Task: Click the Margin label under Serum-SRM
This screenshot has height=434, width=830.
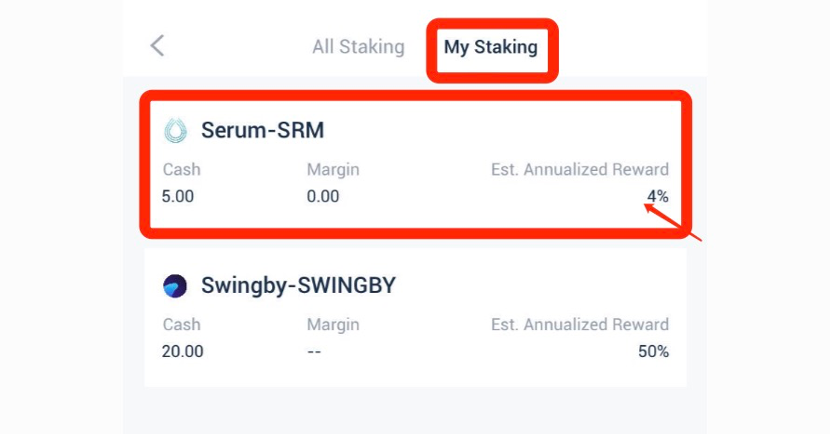Action: click(333, 170)
